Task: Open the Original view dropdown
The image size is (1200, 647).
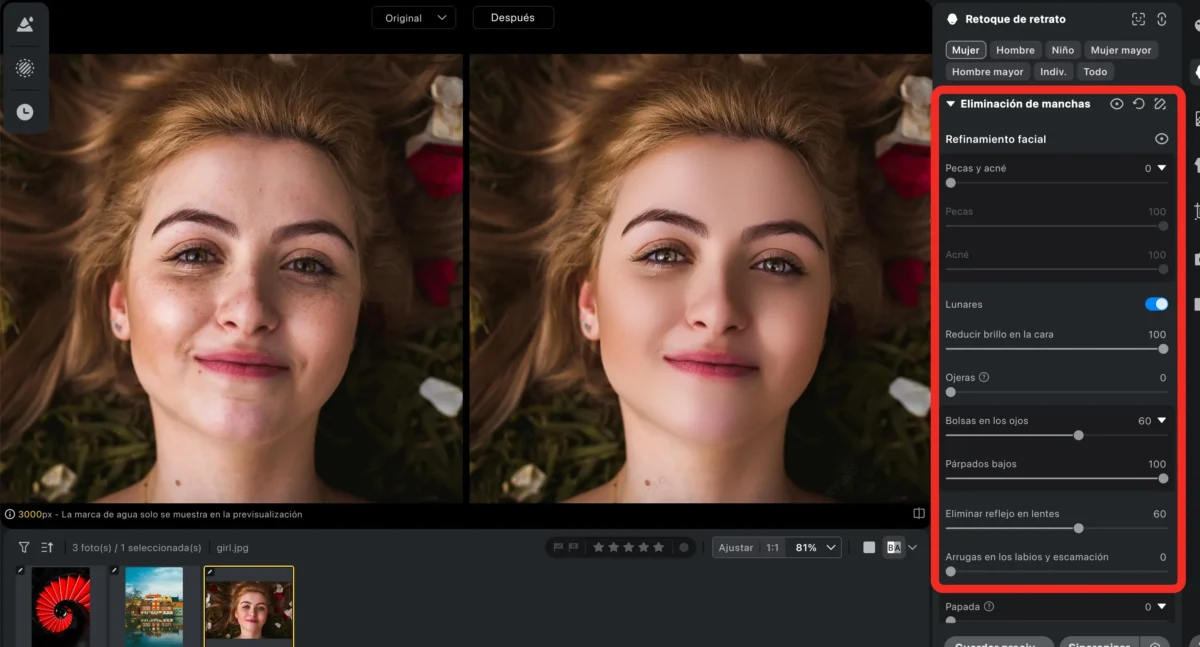Action: pos(414,18)
